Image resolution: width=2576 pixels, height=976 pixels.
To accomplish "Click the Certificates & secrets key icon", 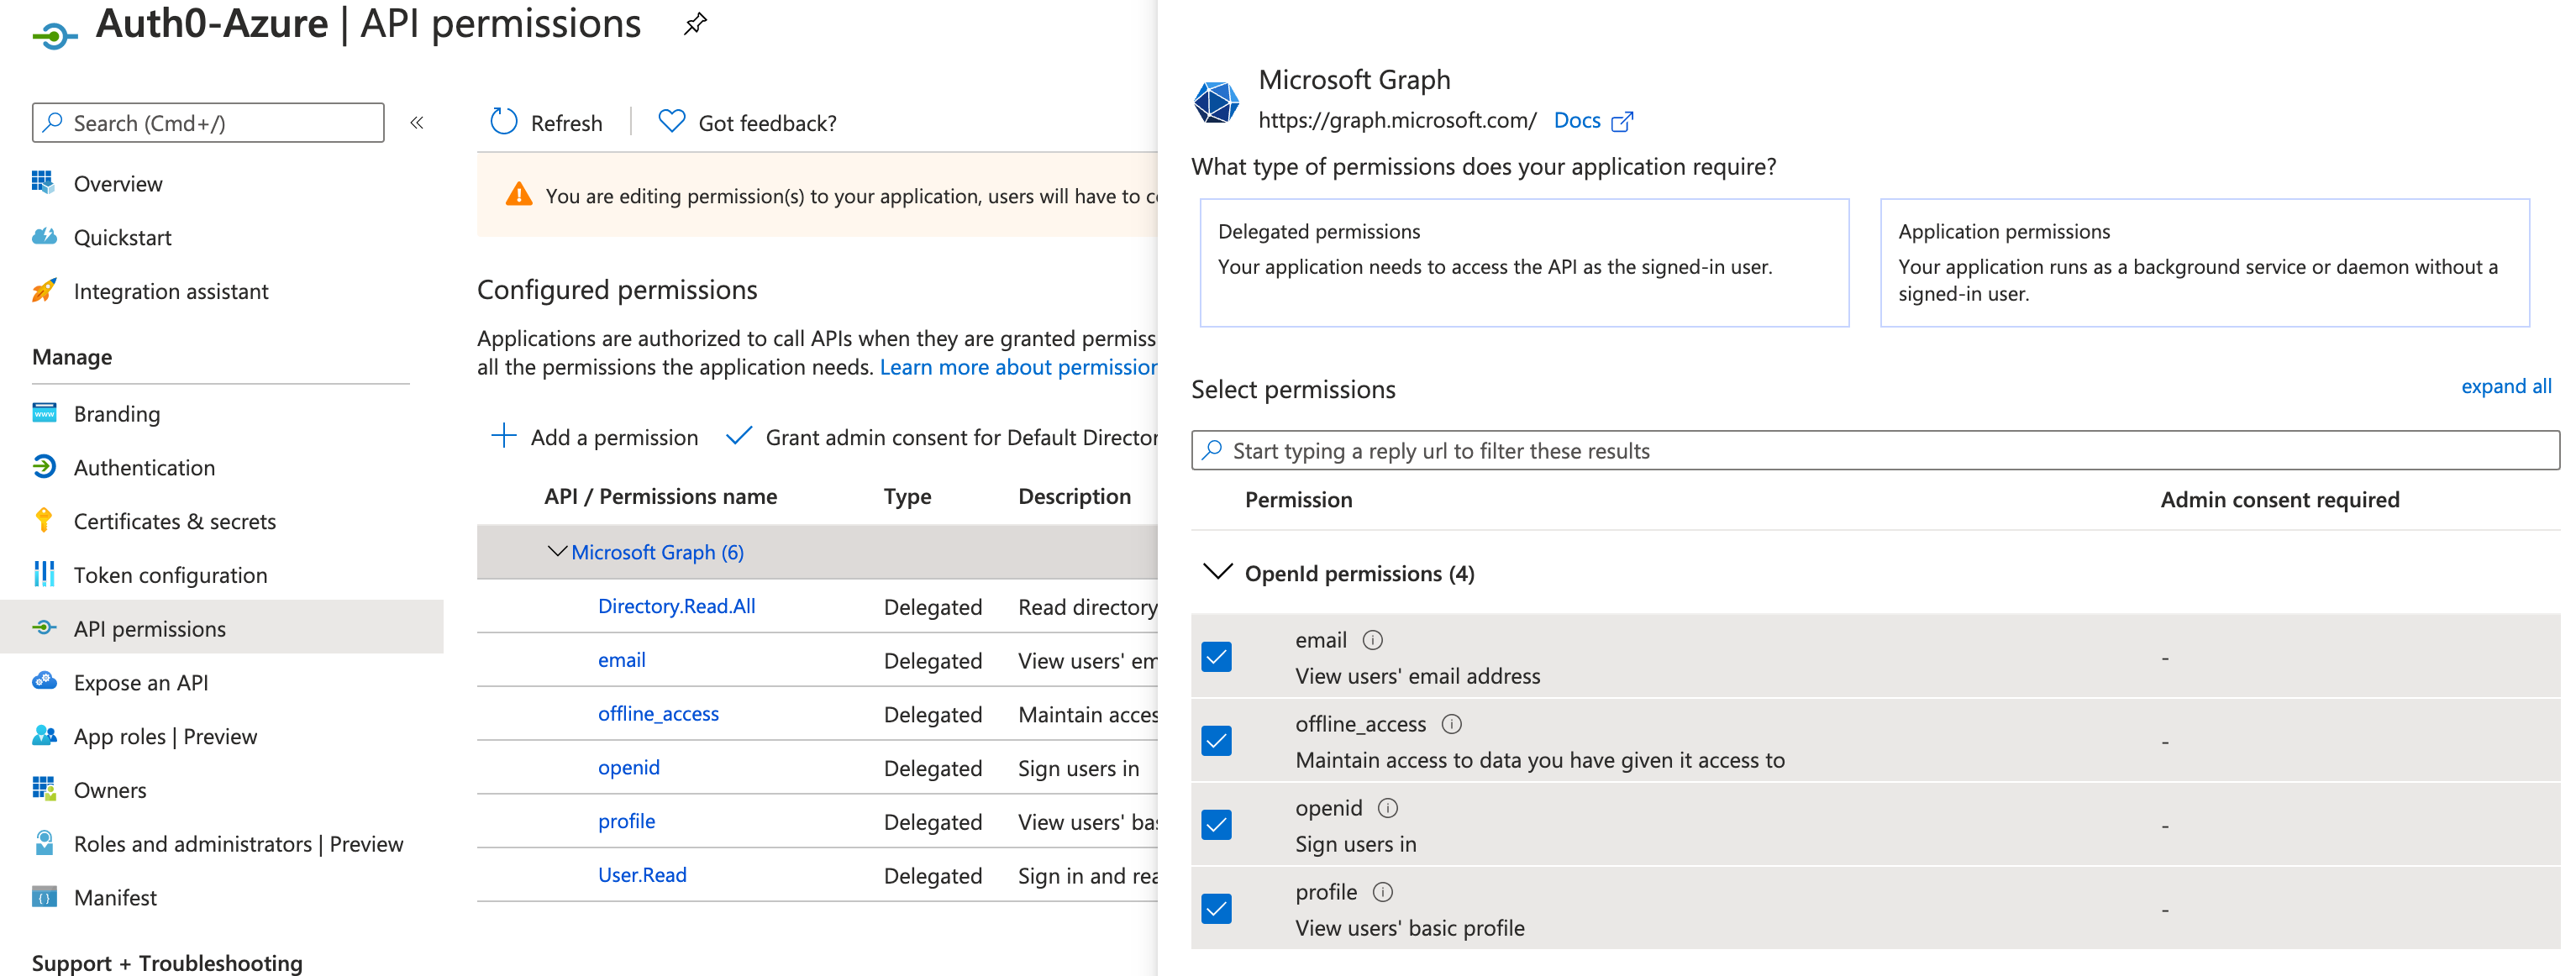I will pos(43,520).
